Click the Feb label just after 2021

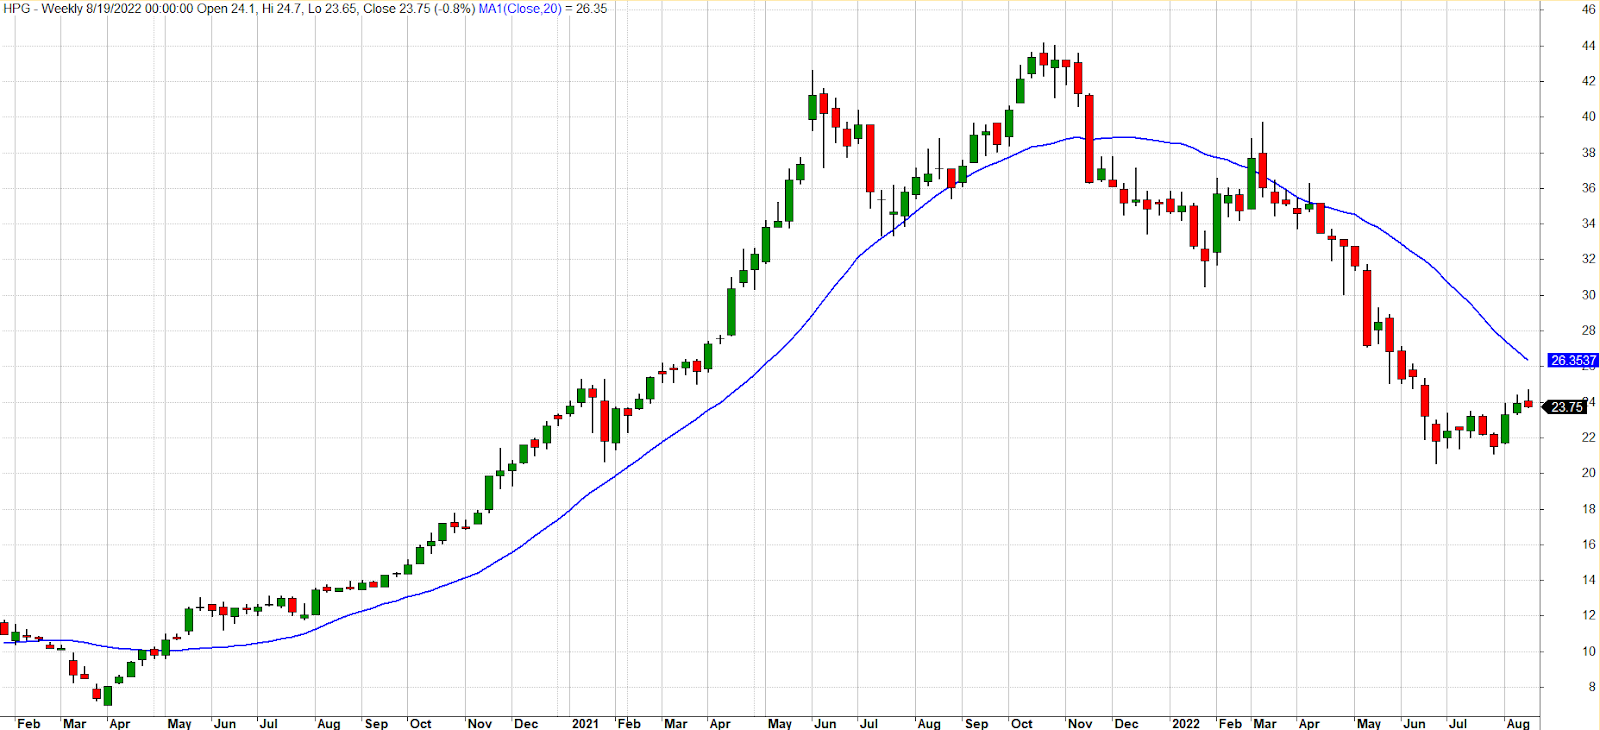tap(629, 723)
